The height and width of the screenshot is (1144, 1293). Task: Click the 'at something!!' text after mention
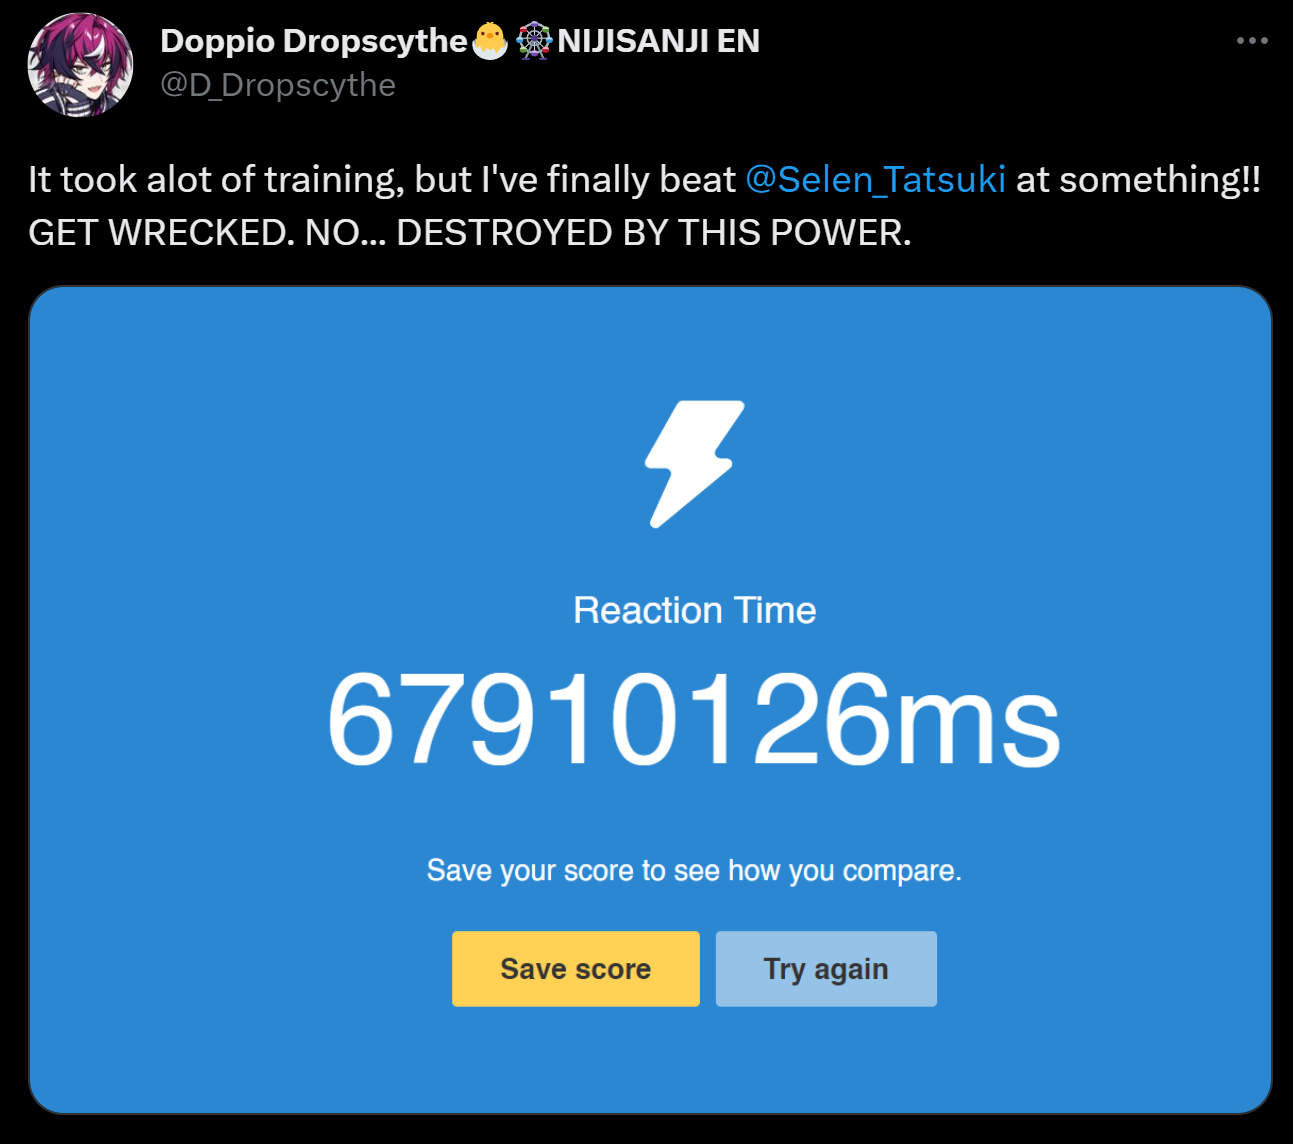coord(1139,179)
